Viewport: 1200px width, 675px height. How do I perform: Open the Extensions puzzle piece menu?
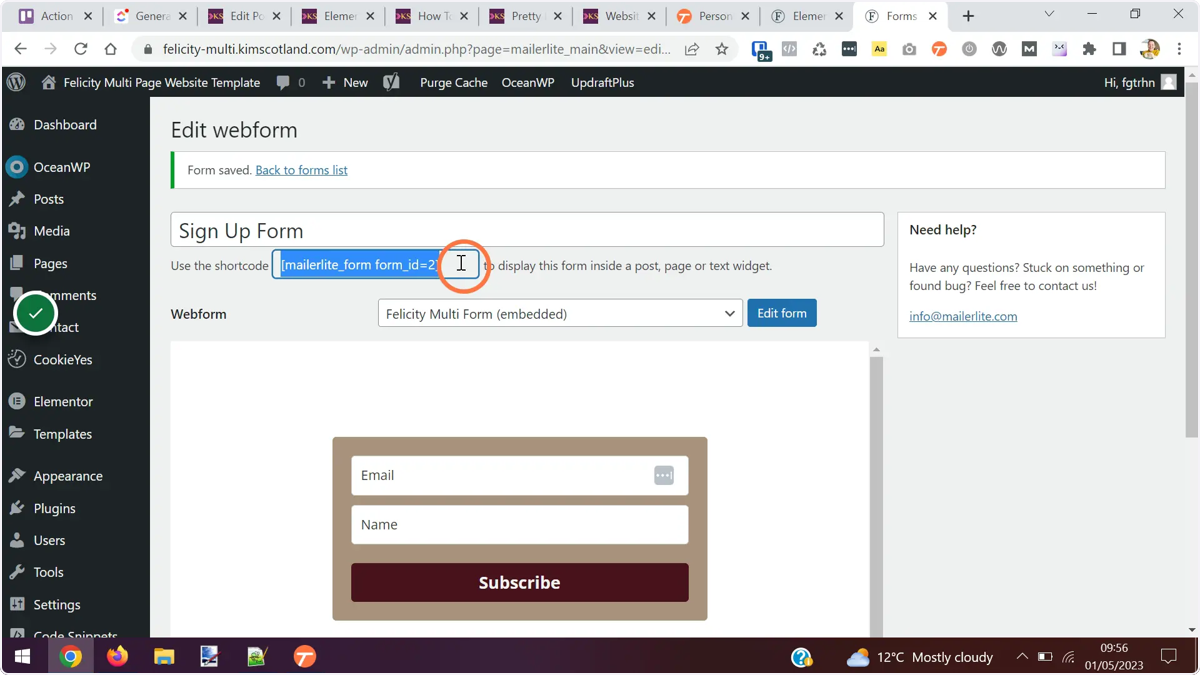(x=1089, y=49)
